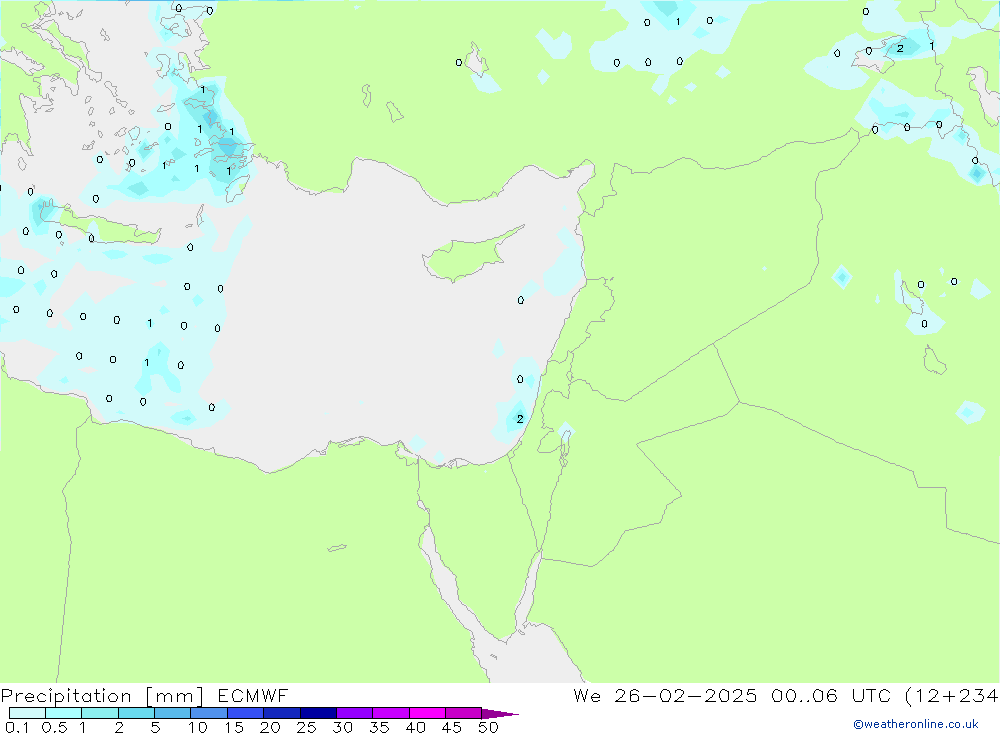
Task: Click the '25' legend scale label
Action: [x=306, y=727]
